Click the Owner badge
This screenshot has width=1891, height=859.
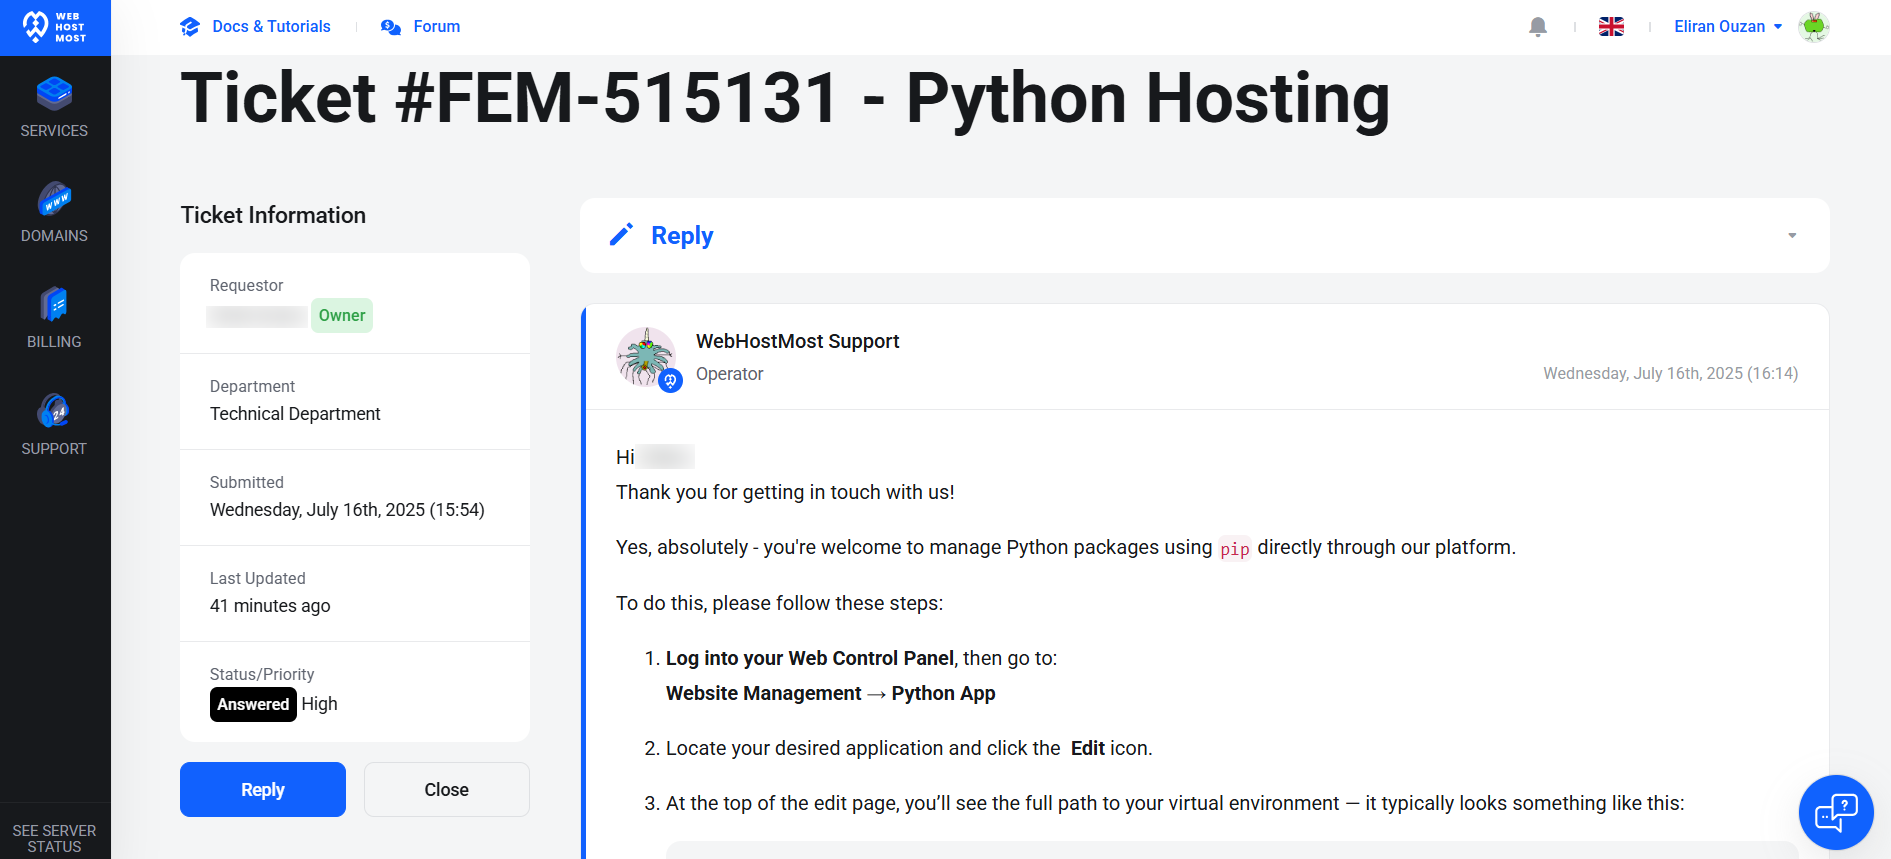point(342,316)
